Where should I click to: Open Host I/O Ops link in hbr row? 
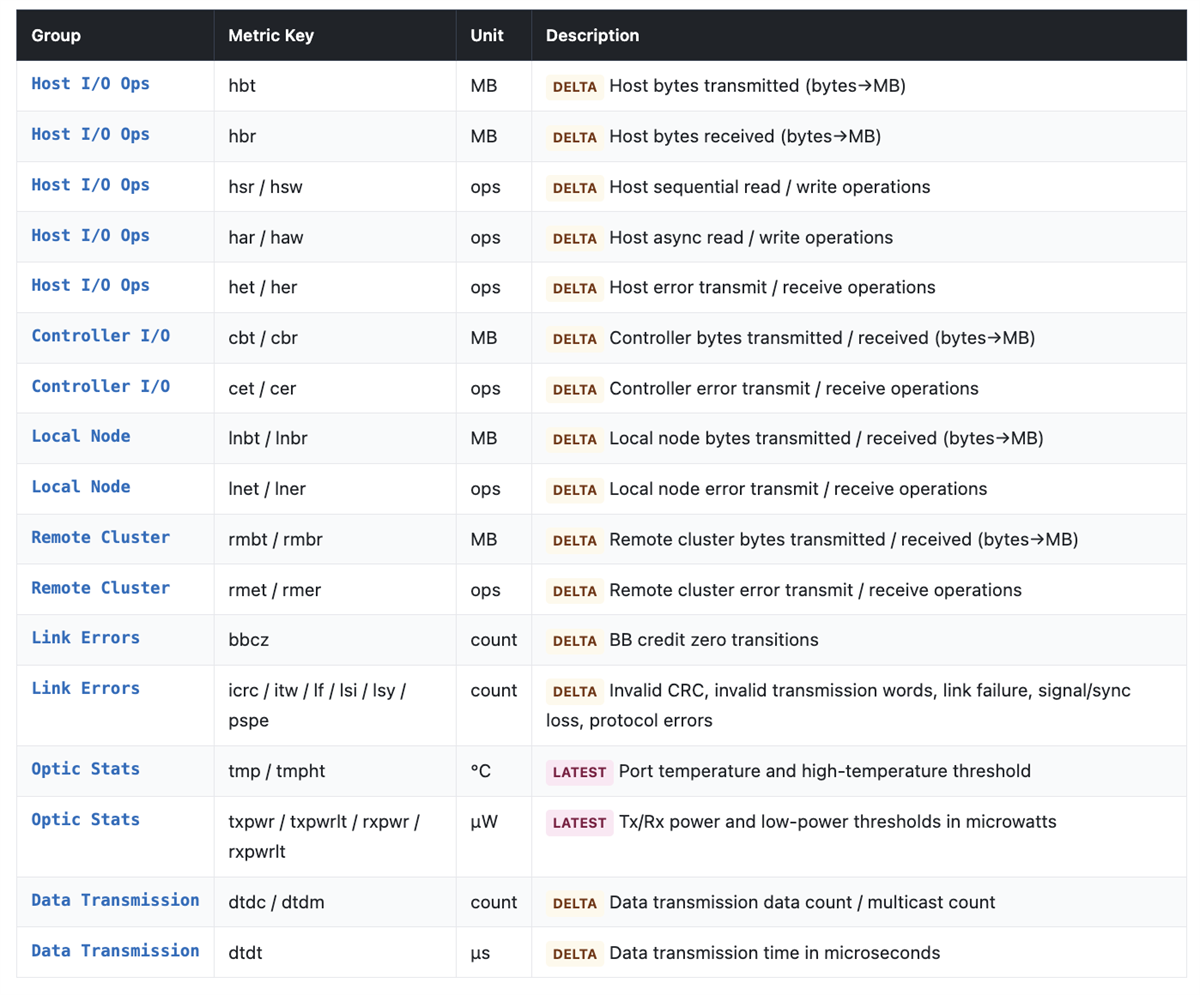coord(91,134)
